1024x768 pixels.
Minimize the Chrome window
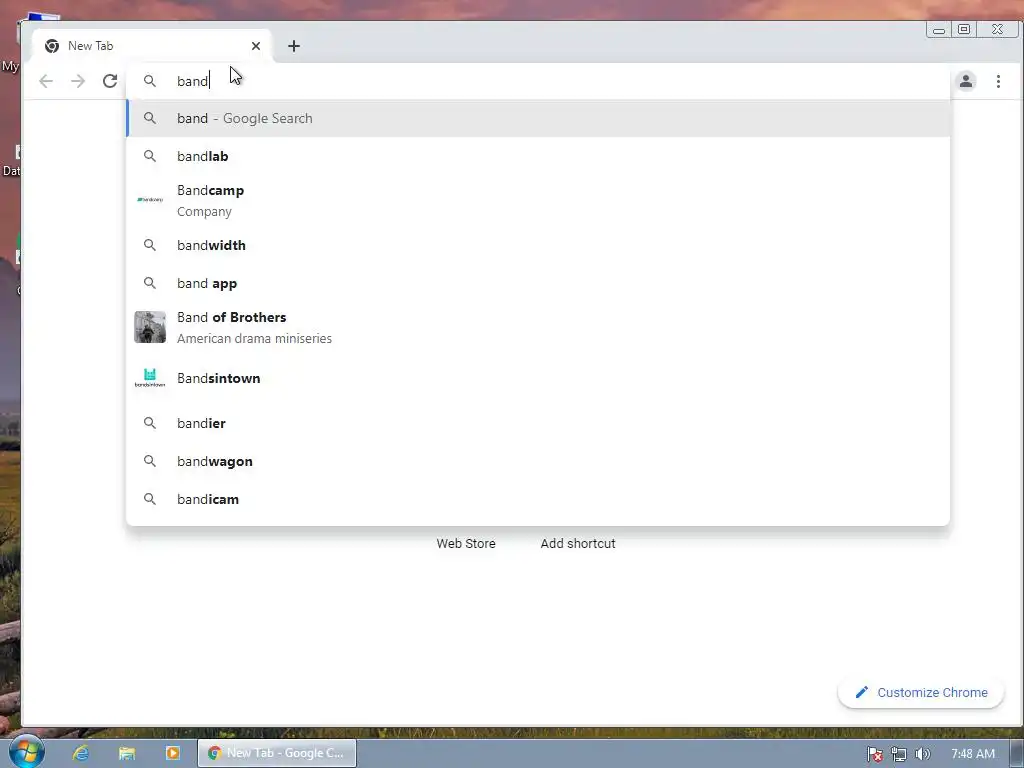(x=938, y=29)
